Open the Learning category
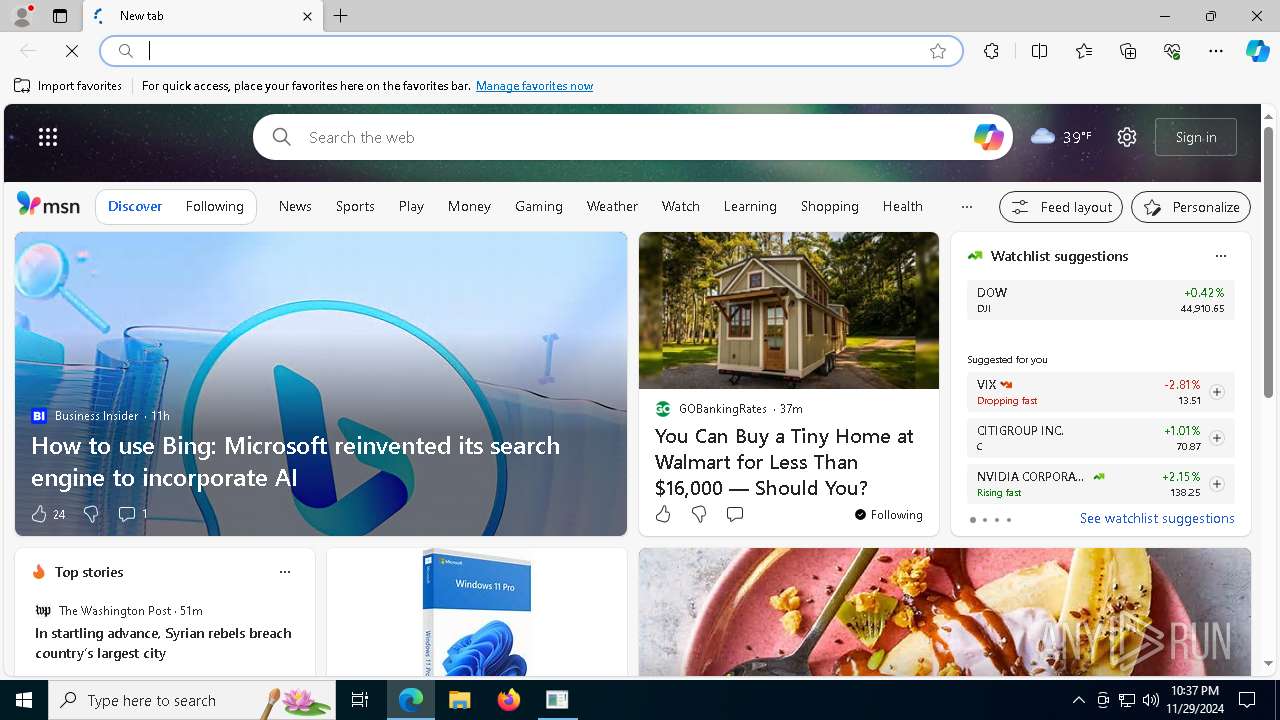 (750, 206)
